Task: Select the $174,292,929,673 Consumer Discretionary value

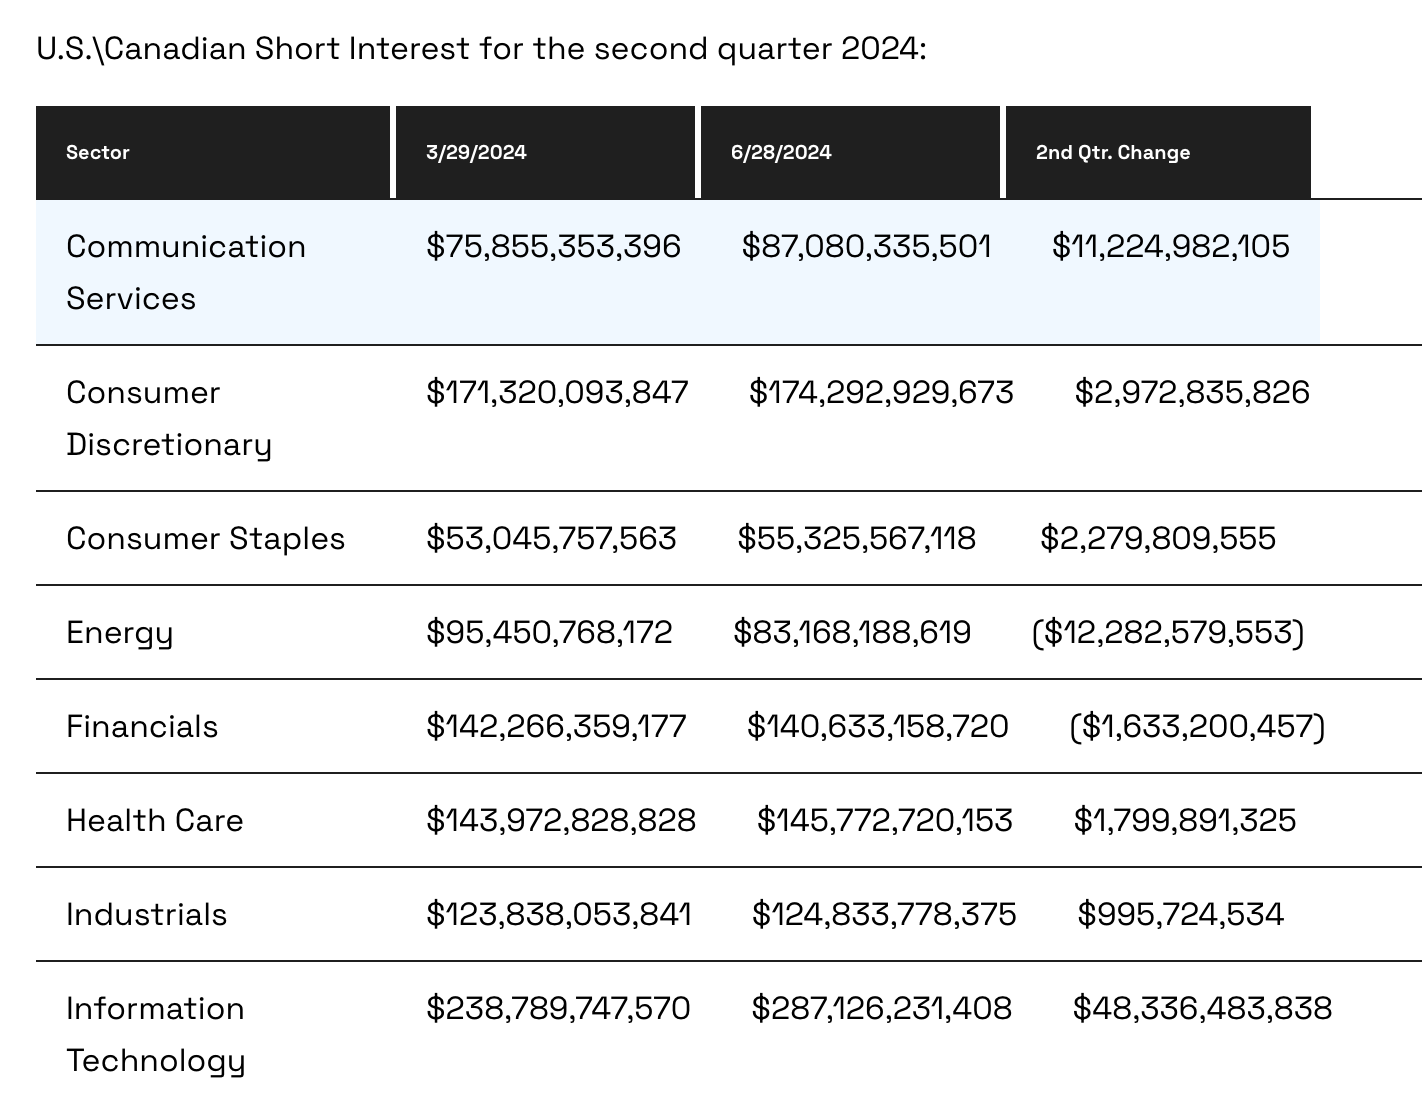Action: 881,393
